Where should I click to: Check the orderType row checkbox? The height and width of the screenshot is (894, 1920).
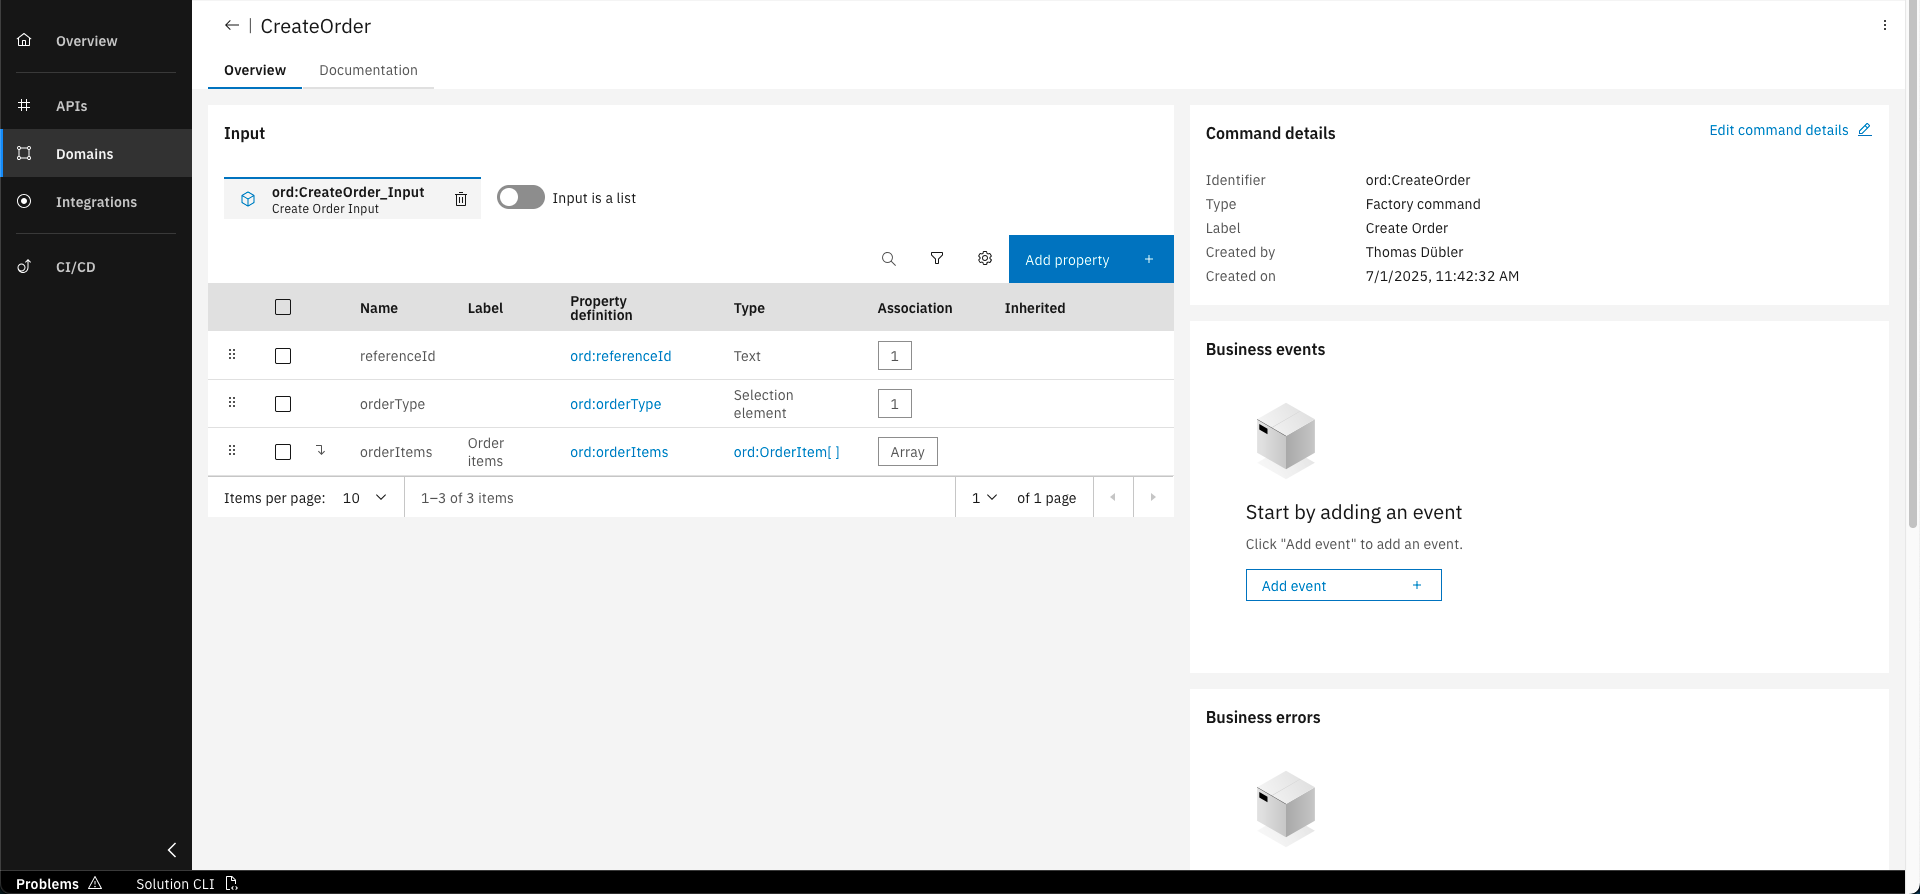pos(283,404)
